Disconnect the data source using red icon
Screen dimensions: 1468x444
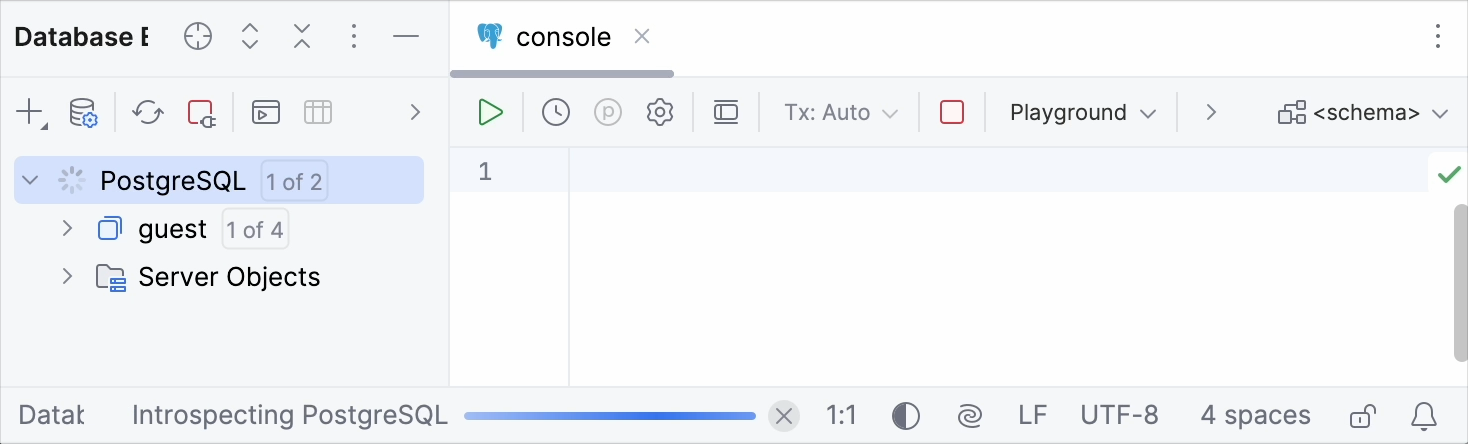(x=201, y=112)
